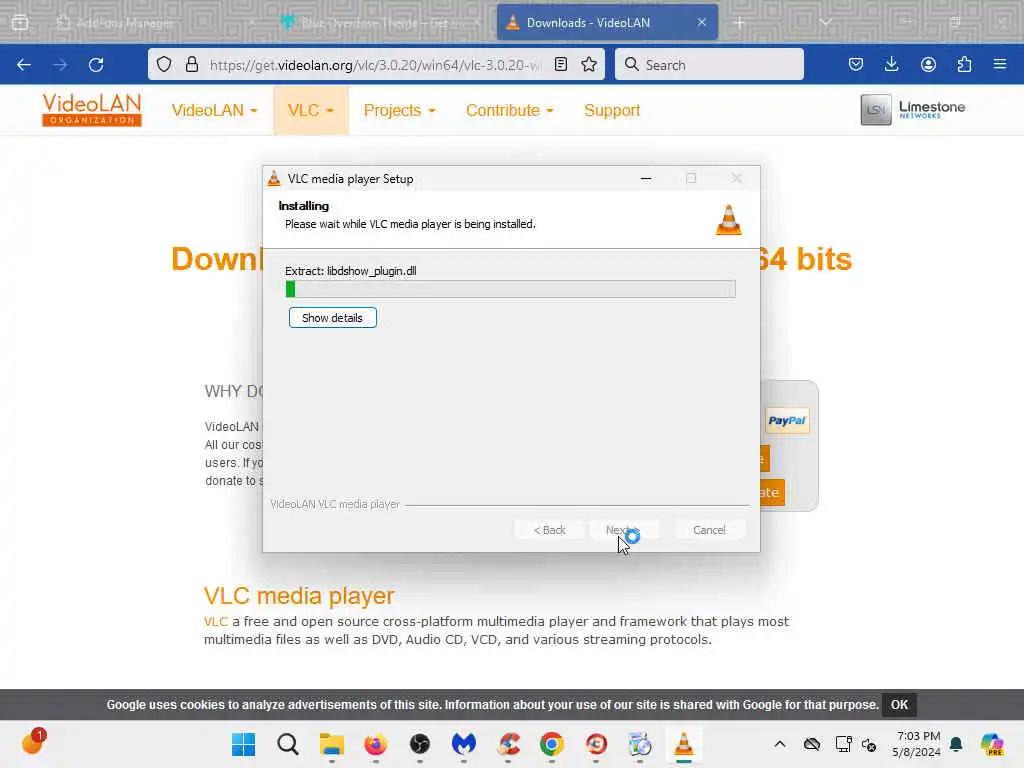Toggle reader view icon in address bar
The height and width of the screenshot is (768, 1024).
560,64
